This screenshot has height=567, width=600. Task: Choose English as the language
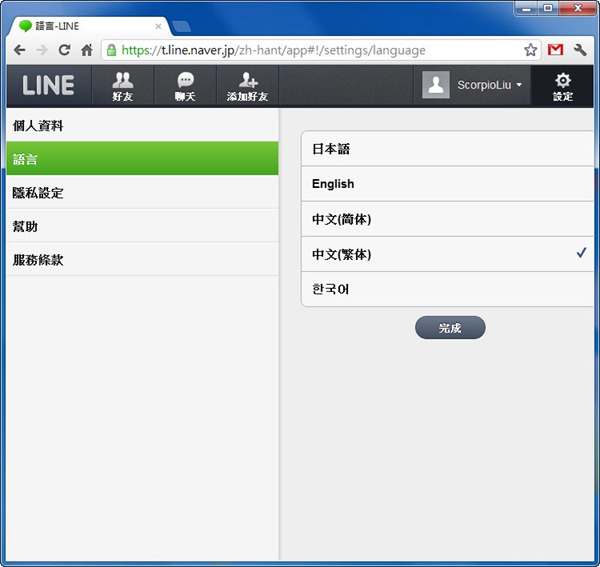(x=448, y=184)
